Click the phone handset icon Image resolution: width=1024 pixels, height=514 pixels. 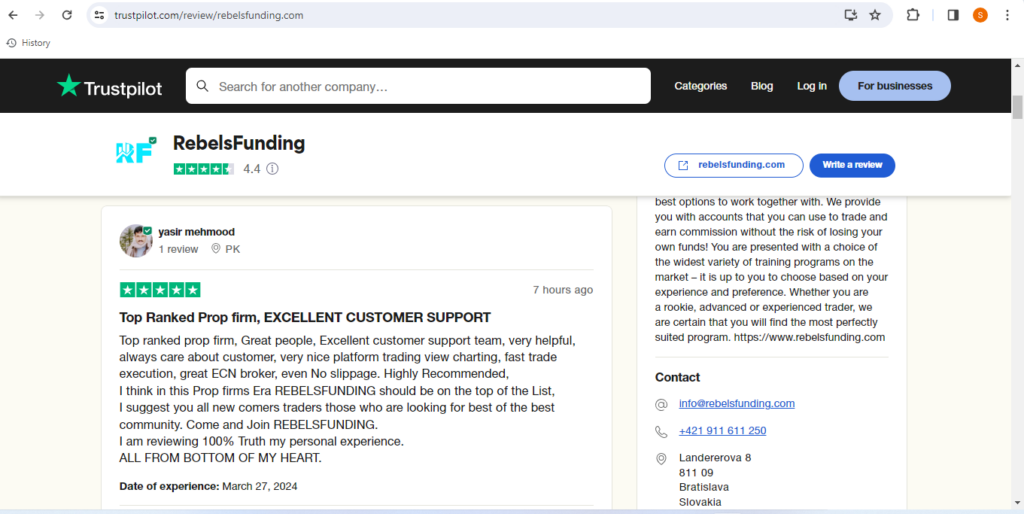point(662,432)
